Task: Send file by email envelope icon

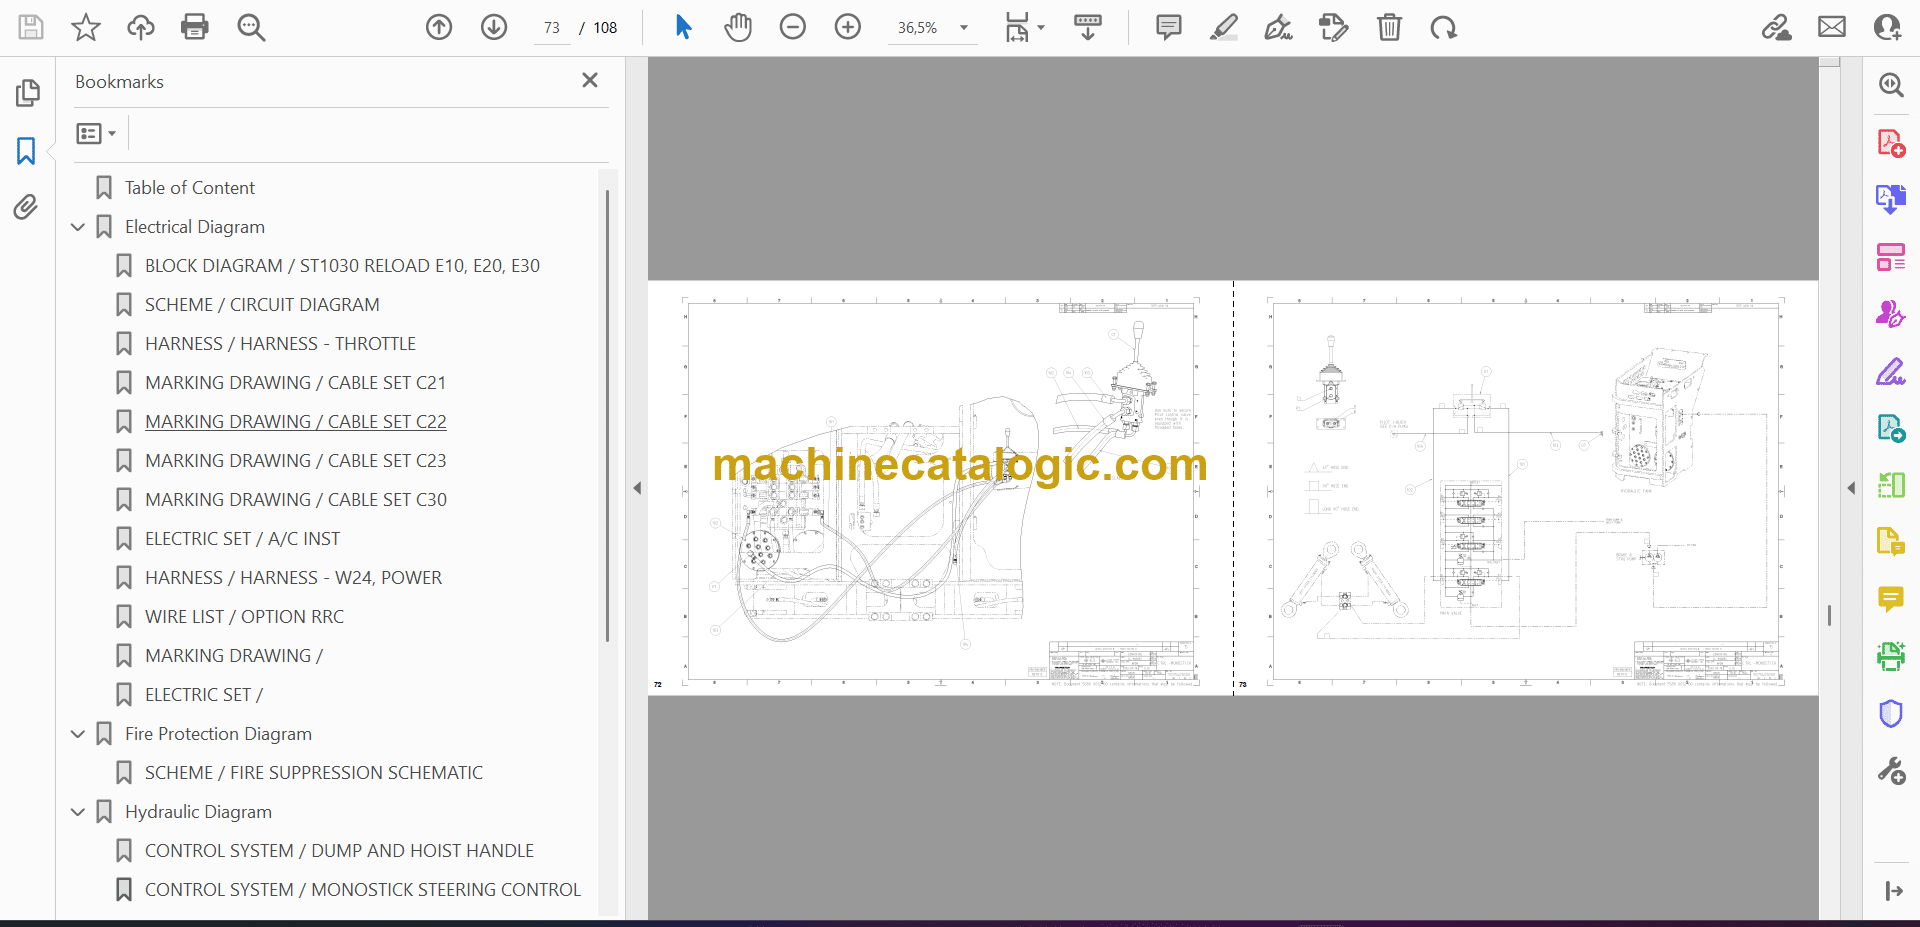Action: 1832,27
